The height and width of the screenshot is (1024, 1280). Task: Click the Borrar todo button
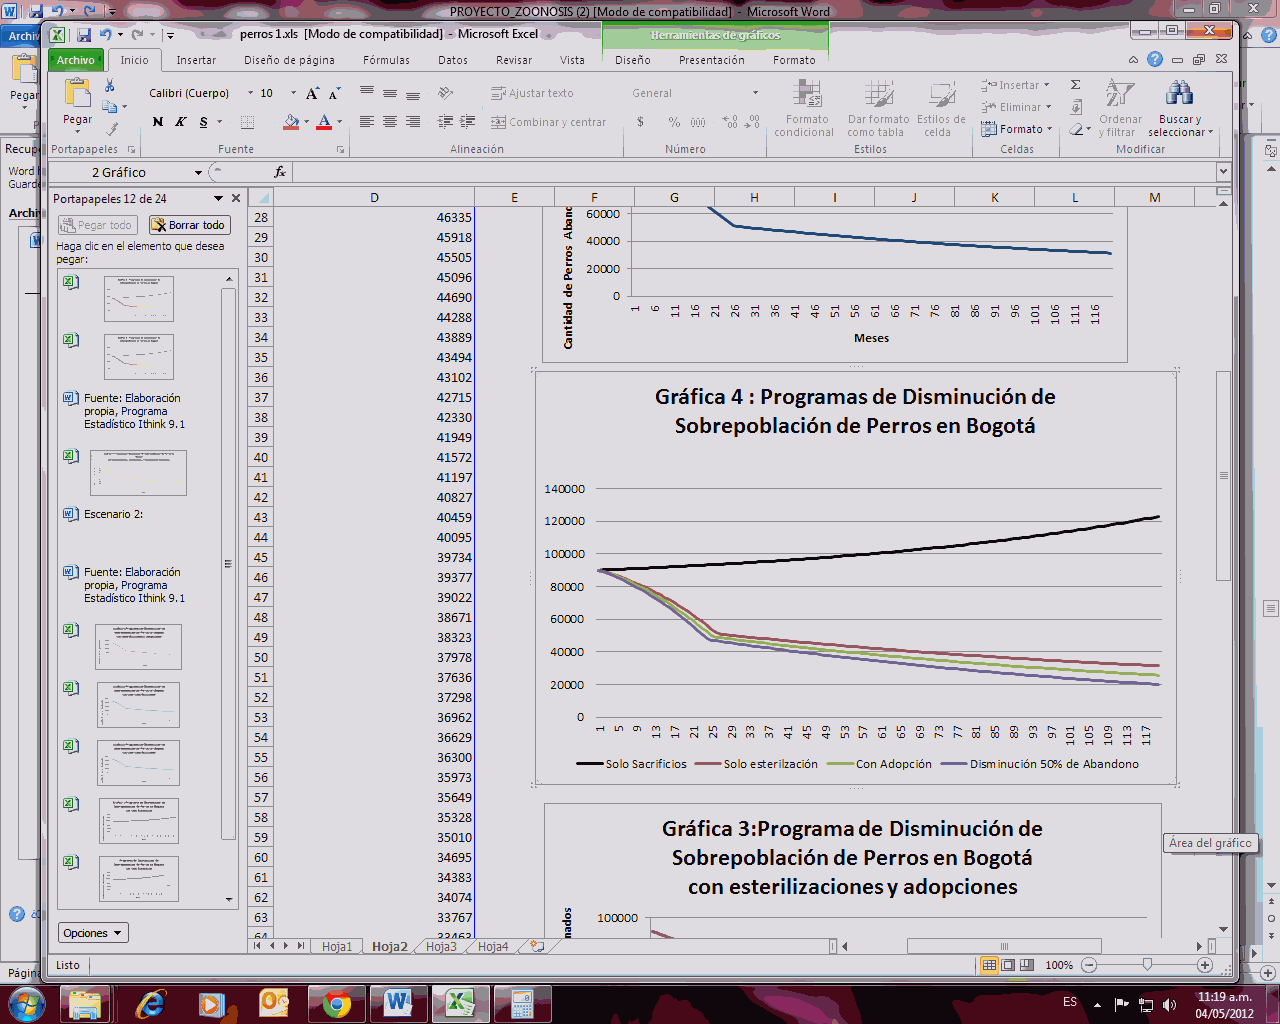tap(190, 225)
